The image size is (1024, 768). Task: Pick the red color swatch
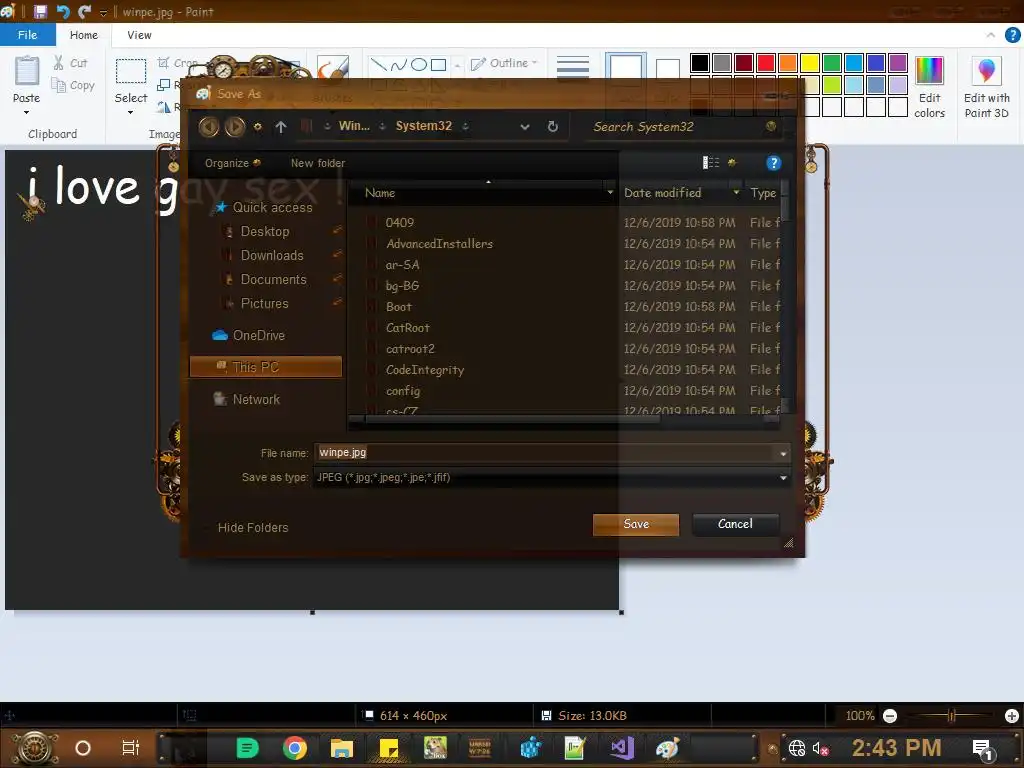(x=766, y=63)
